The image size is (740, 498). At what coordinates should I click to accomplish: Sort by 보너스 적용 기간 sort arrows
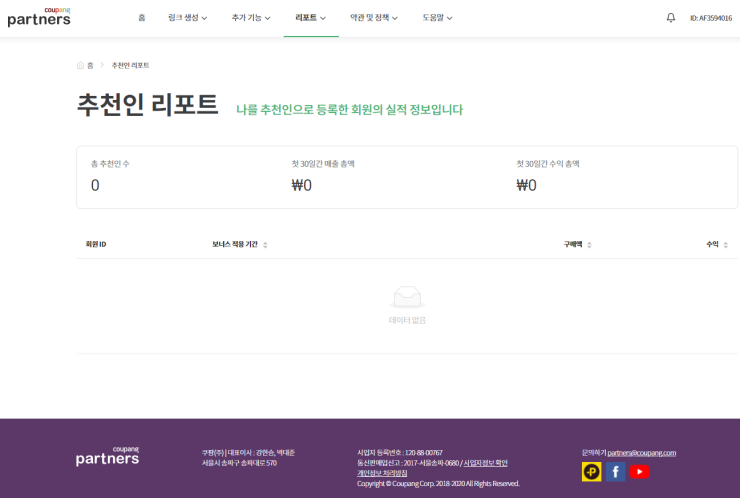point(265,245)
